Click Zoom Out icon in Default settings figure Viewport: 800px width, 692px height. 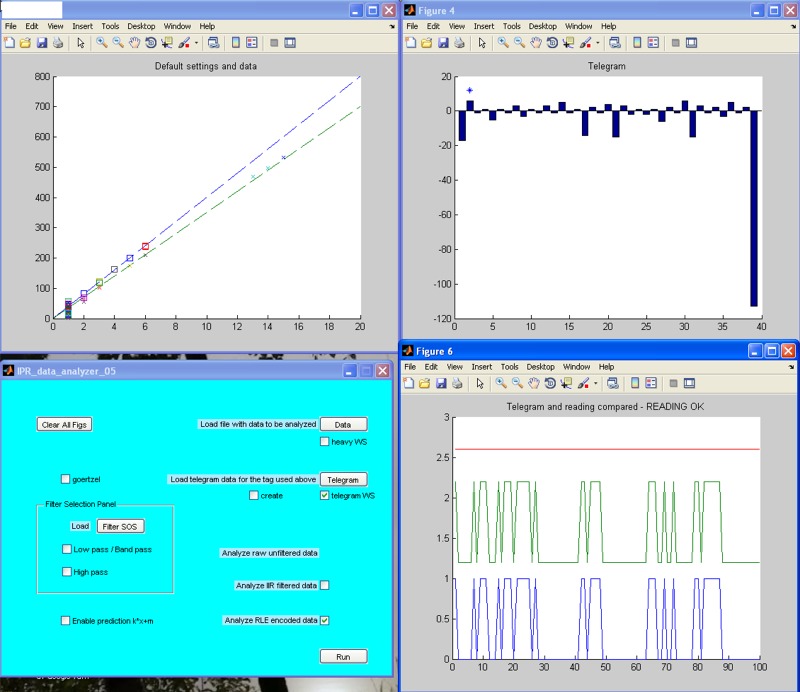point(118,43)
